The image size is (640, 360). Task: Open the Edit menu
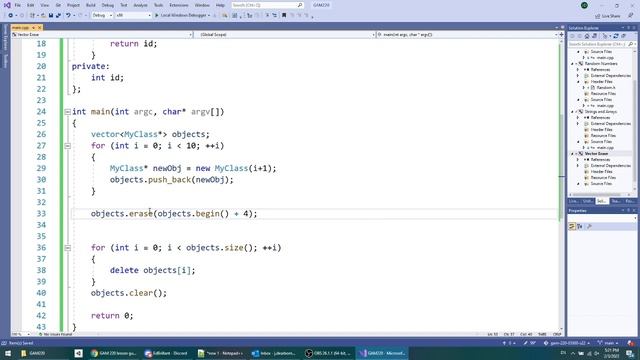click(31, 5)
